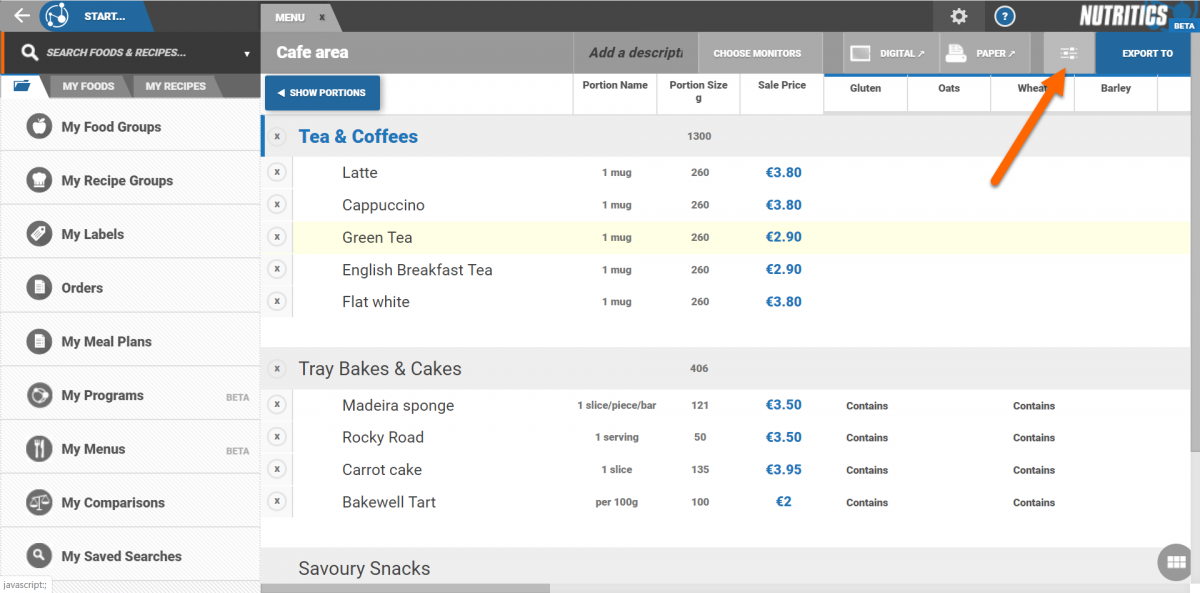This screenshot has width=1200, height=593.
Task: Click the Choose Monitors button
Action: pyautogui.click(x=757, y=54)
